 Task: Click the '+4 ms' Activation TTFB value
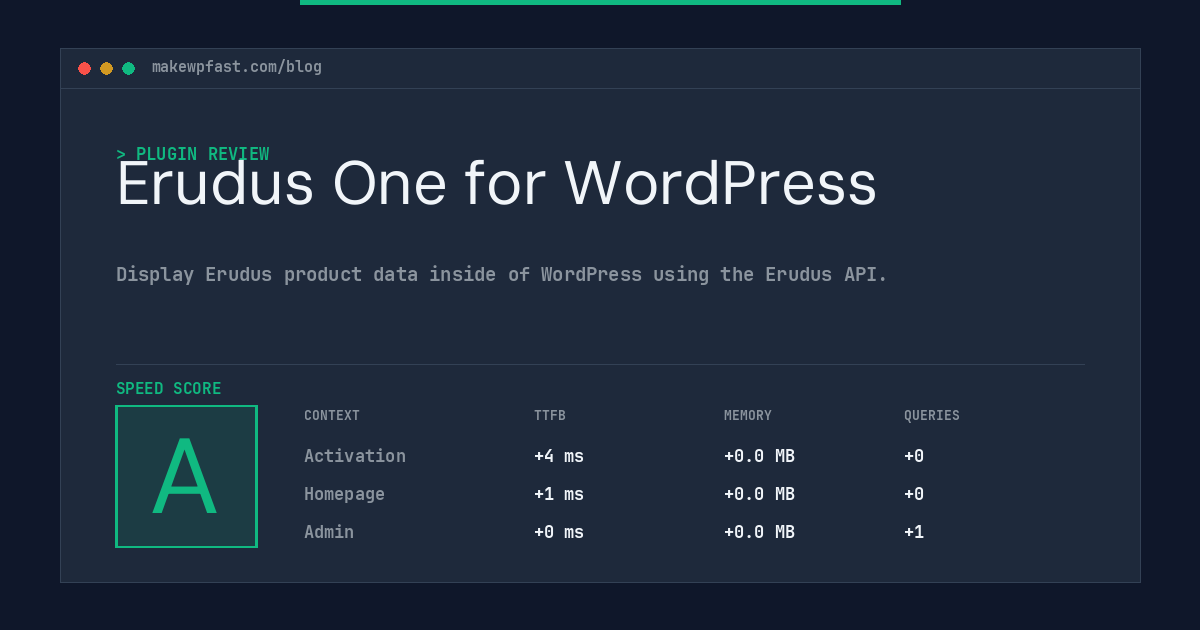(559, 456)
